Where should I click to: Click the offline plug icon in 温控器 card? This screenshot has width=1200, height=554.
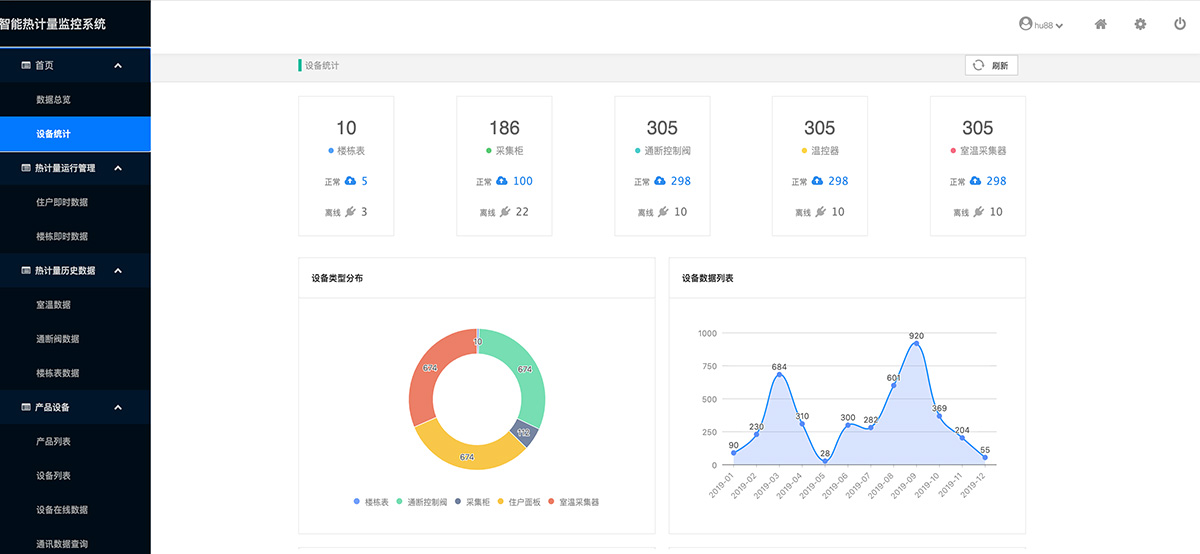tap(821, 212)
